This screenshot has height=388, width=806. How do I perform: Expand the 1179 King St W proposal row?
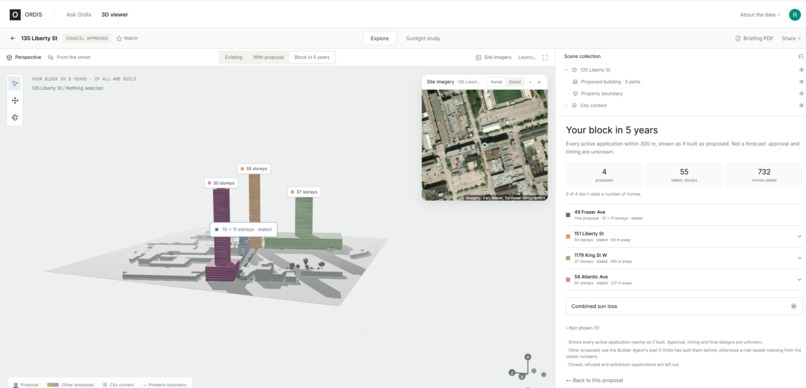(x=799, y=258)
